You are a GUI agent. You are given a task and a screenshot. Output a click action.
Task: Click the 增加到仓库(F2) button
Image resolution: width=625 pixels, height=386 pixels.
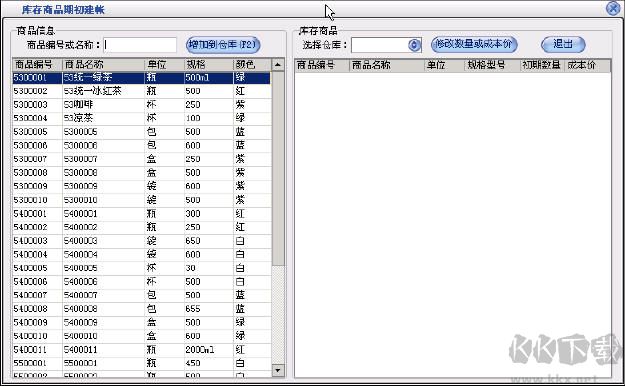click(223, 45)
